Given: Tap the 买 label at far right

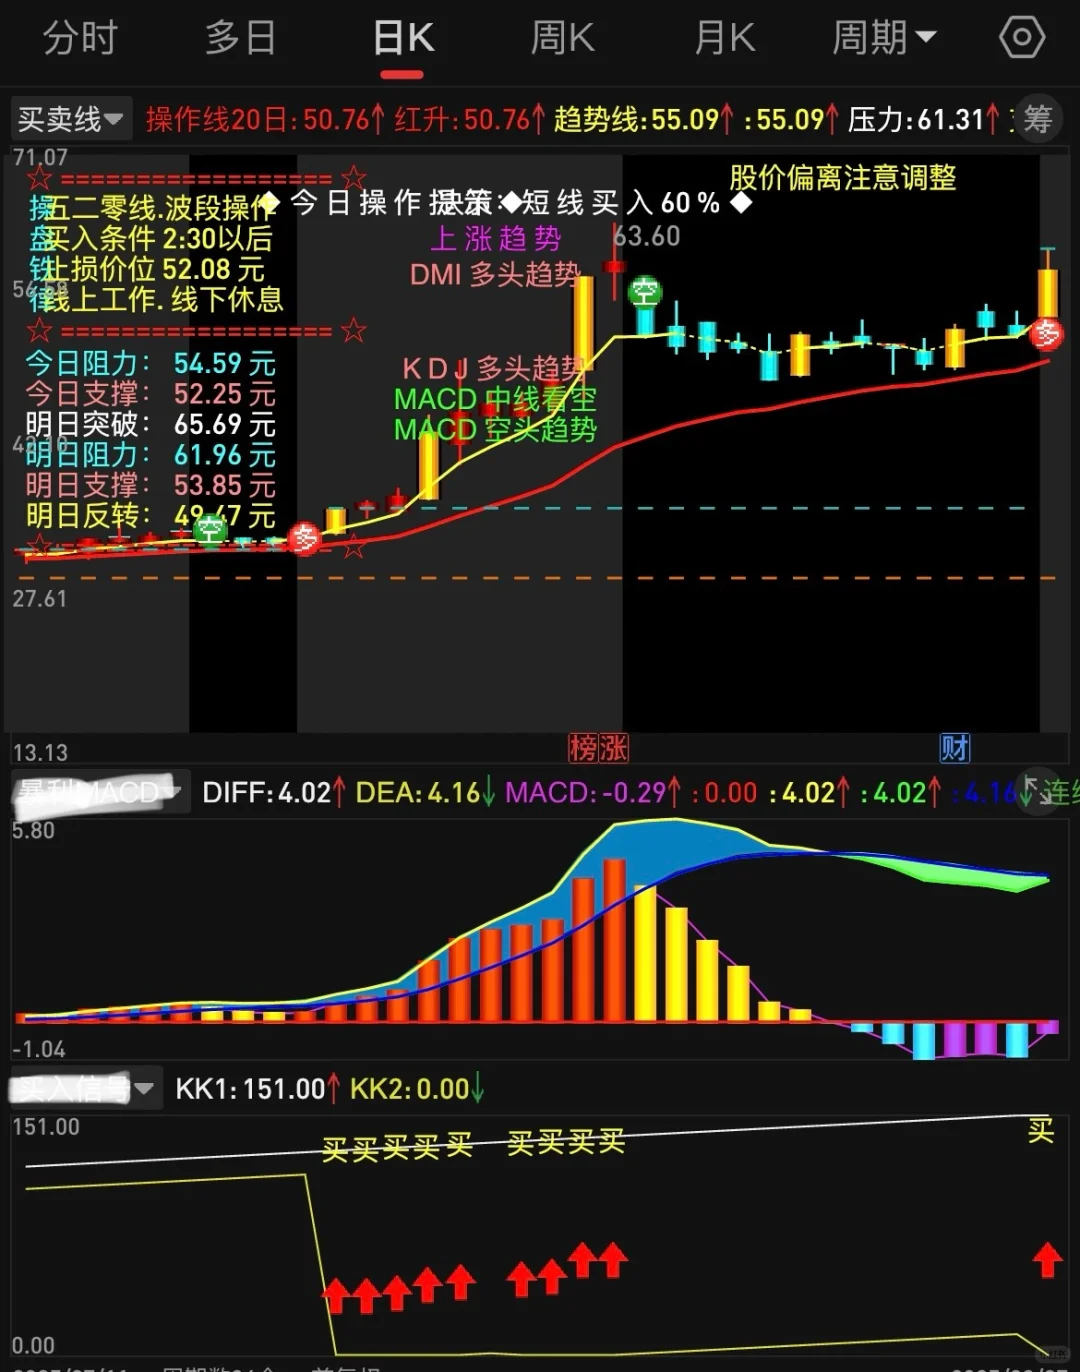Looking at the screenshot, I should coord(1041,1130).
